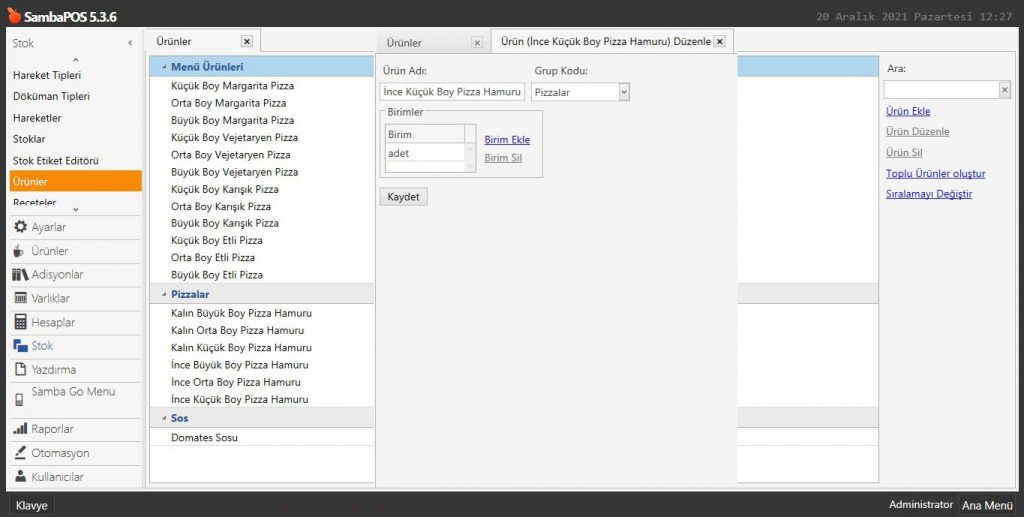Open Stok Etiket Editörü item
Viewport: 1024px width, 517px height.
coord(56,161)
